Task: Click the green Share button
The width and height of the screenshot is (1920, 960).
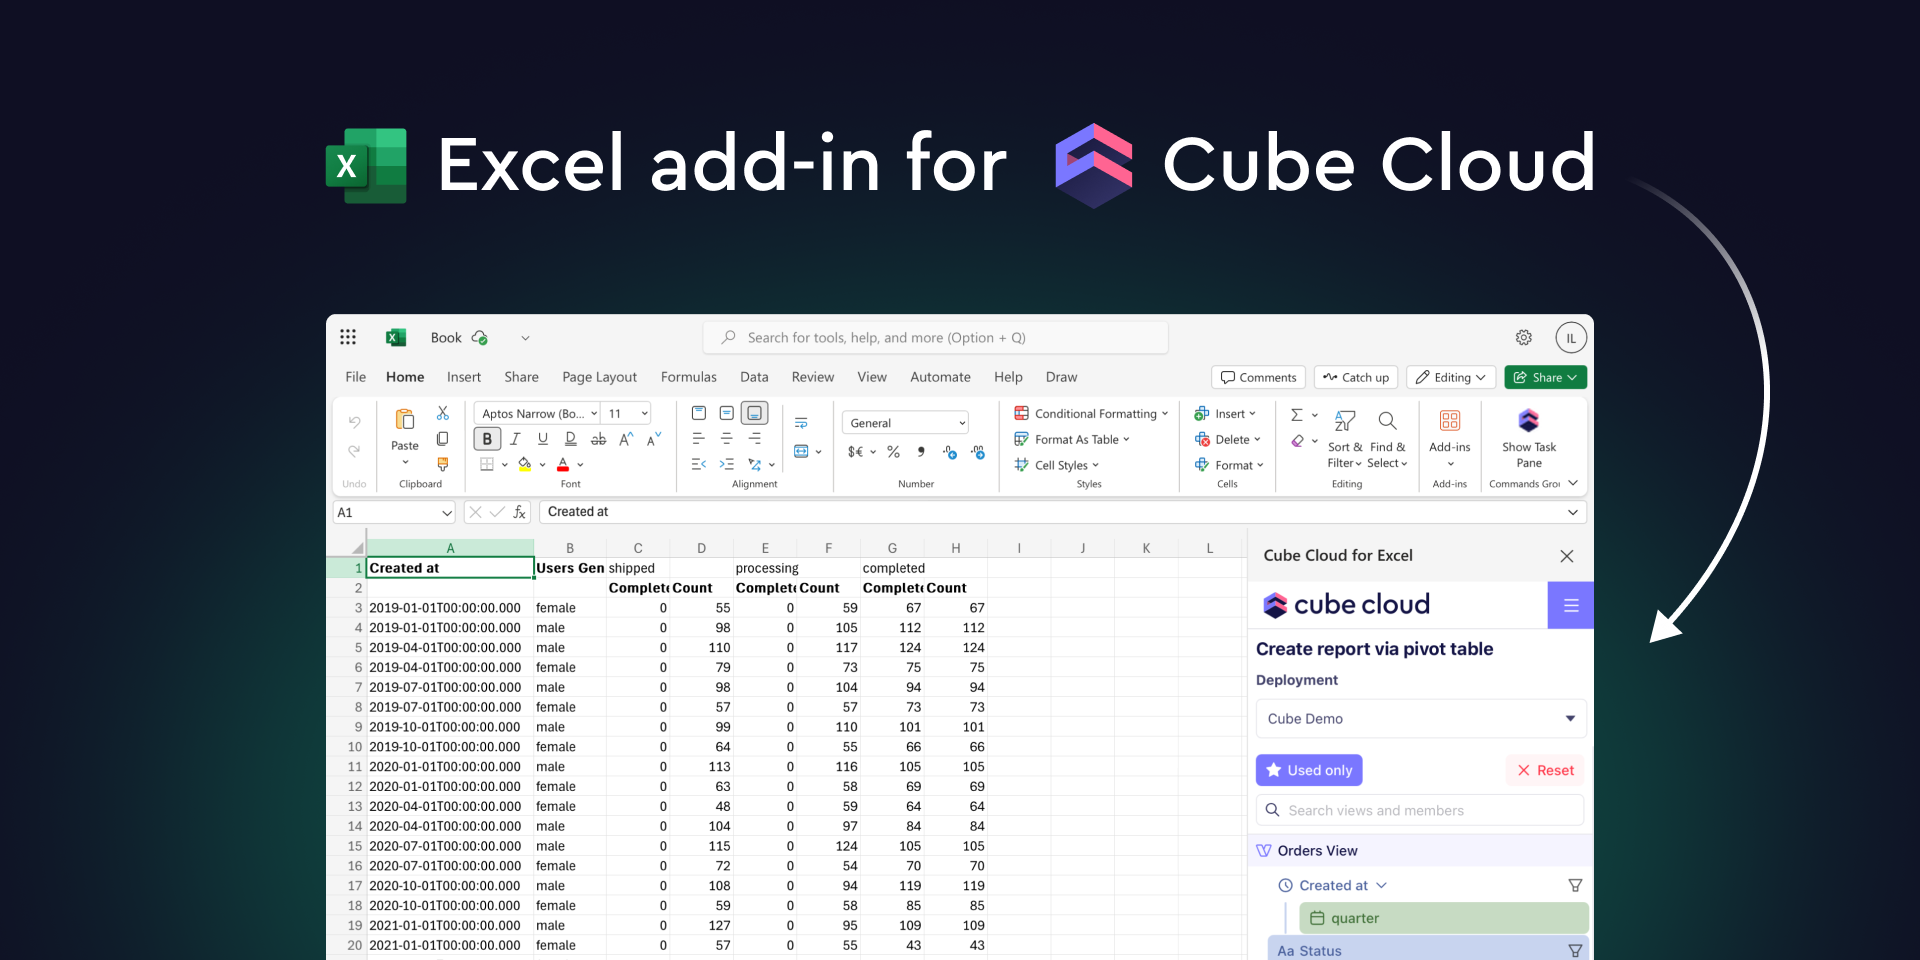Action: click(x=1545, y=377)
